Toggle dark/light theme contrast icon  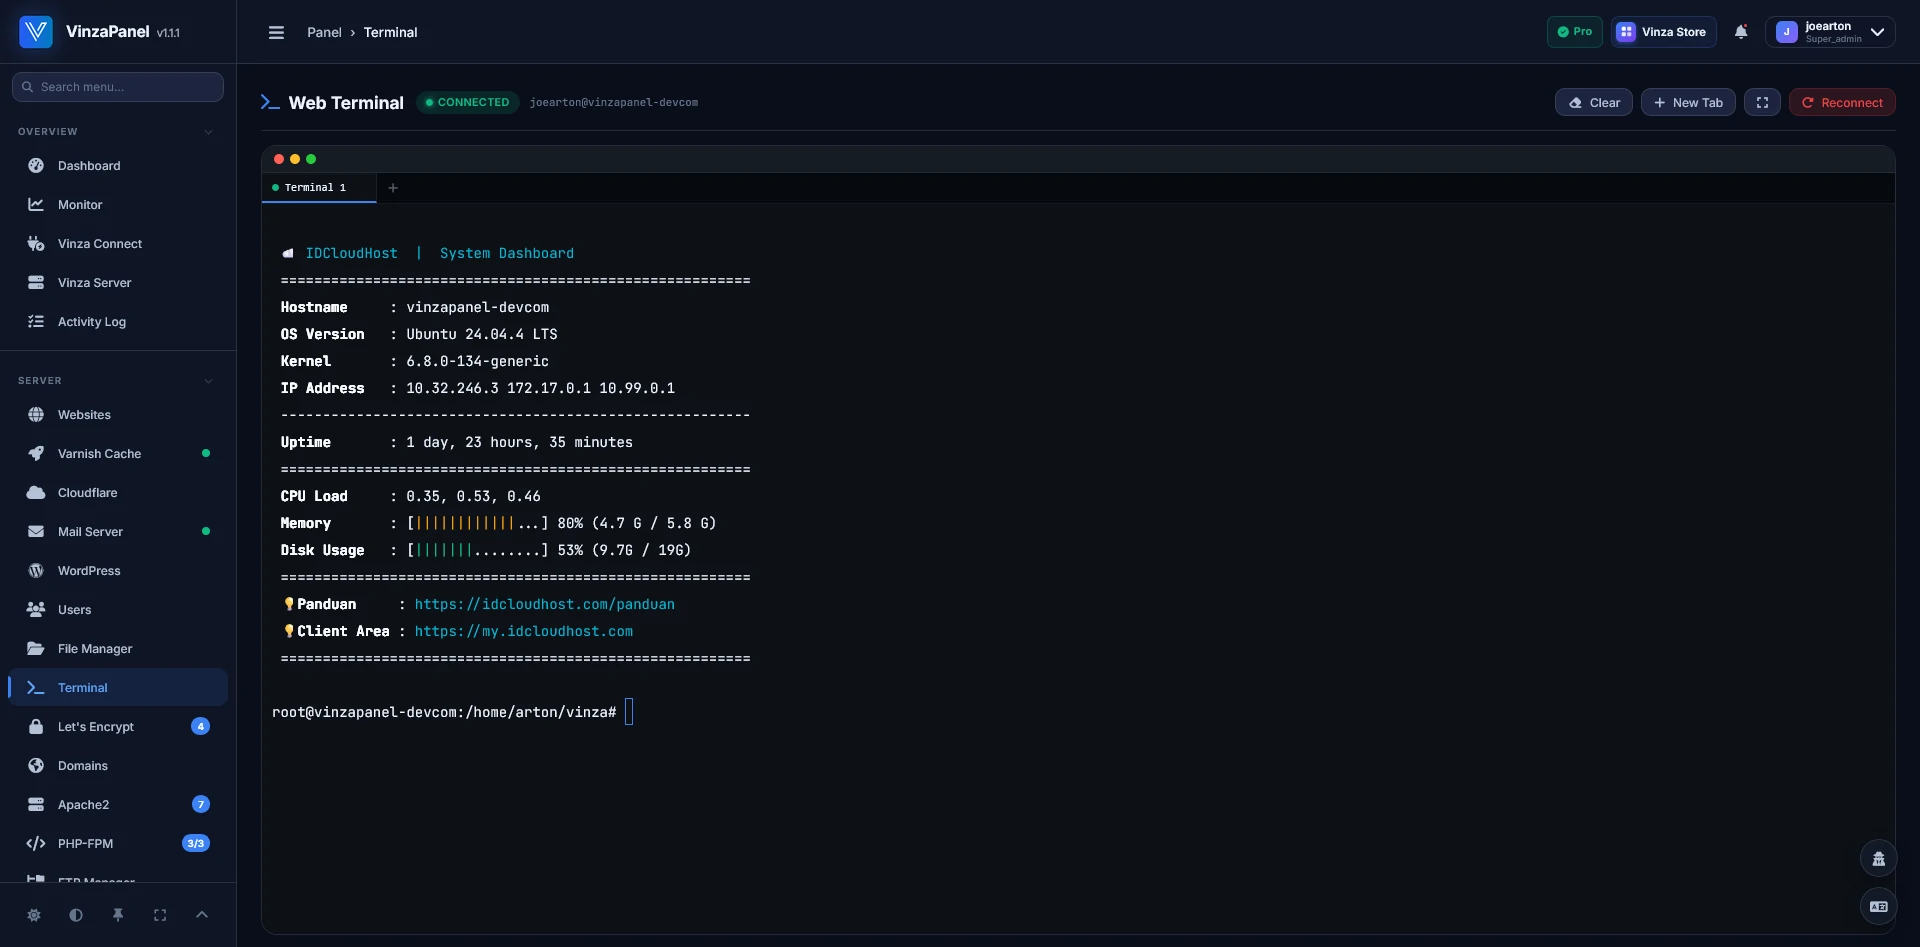[76, 915]
